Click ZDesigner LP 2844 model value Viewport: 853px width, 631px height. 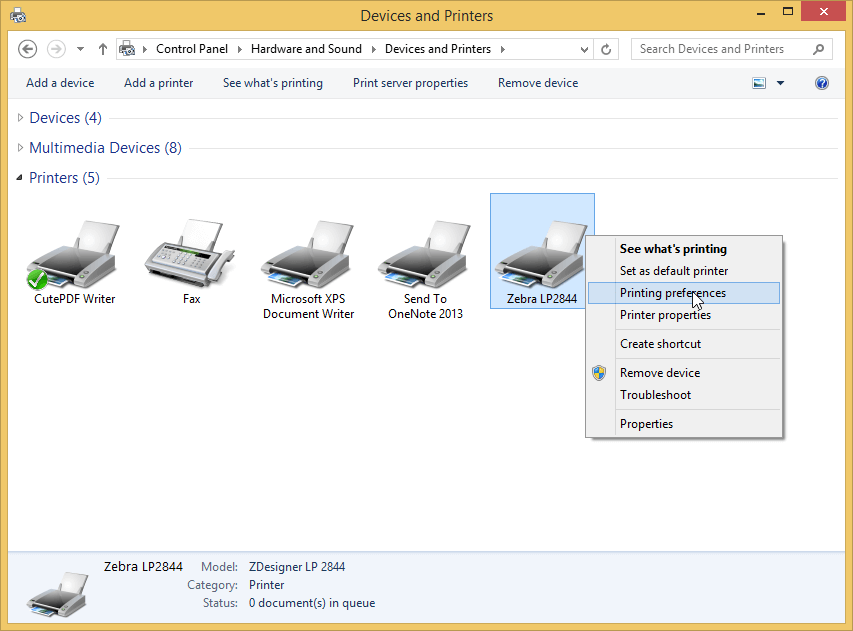coord(296,567)
